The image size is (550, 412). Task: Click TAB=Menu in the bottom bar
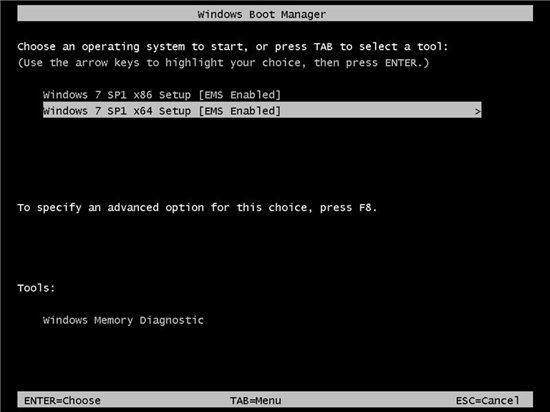coord(255,400)
